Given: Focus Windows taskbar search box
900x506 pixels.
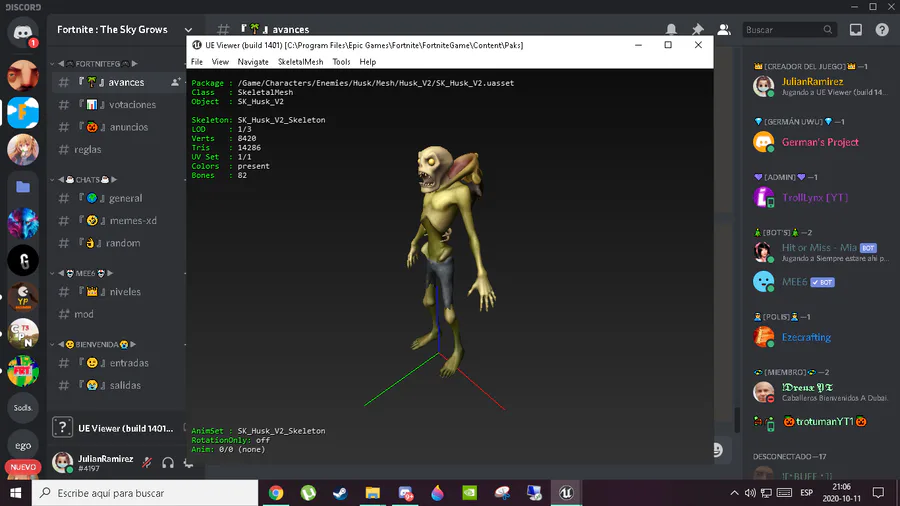Looking at the screenshot, I should (145, 493).
